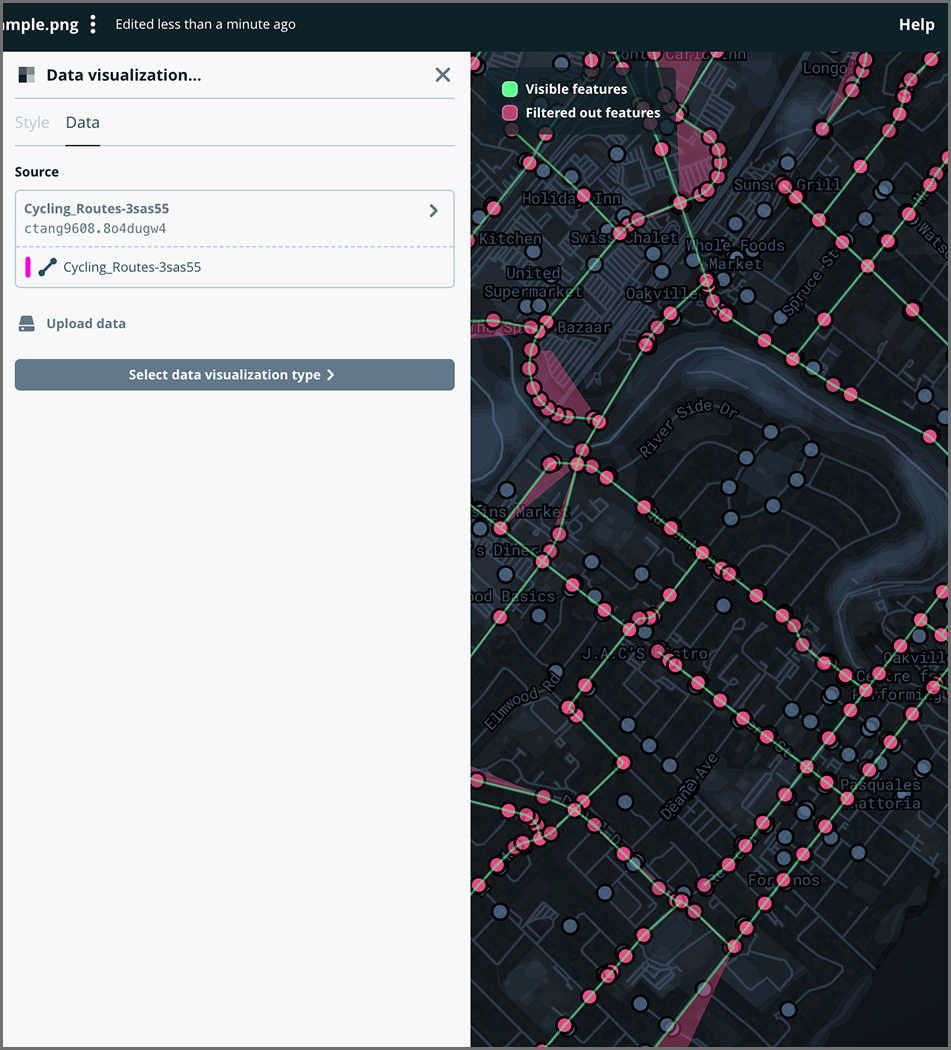Click Select data visualization type
Image resolution: width=951 pixels, height=1050 pixels.
click(234, 375)
